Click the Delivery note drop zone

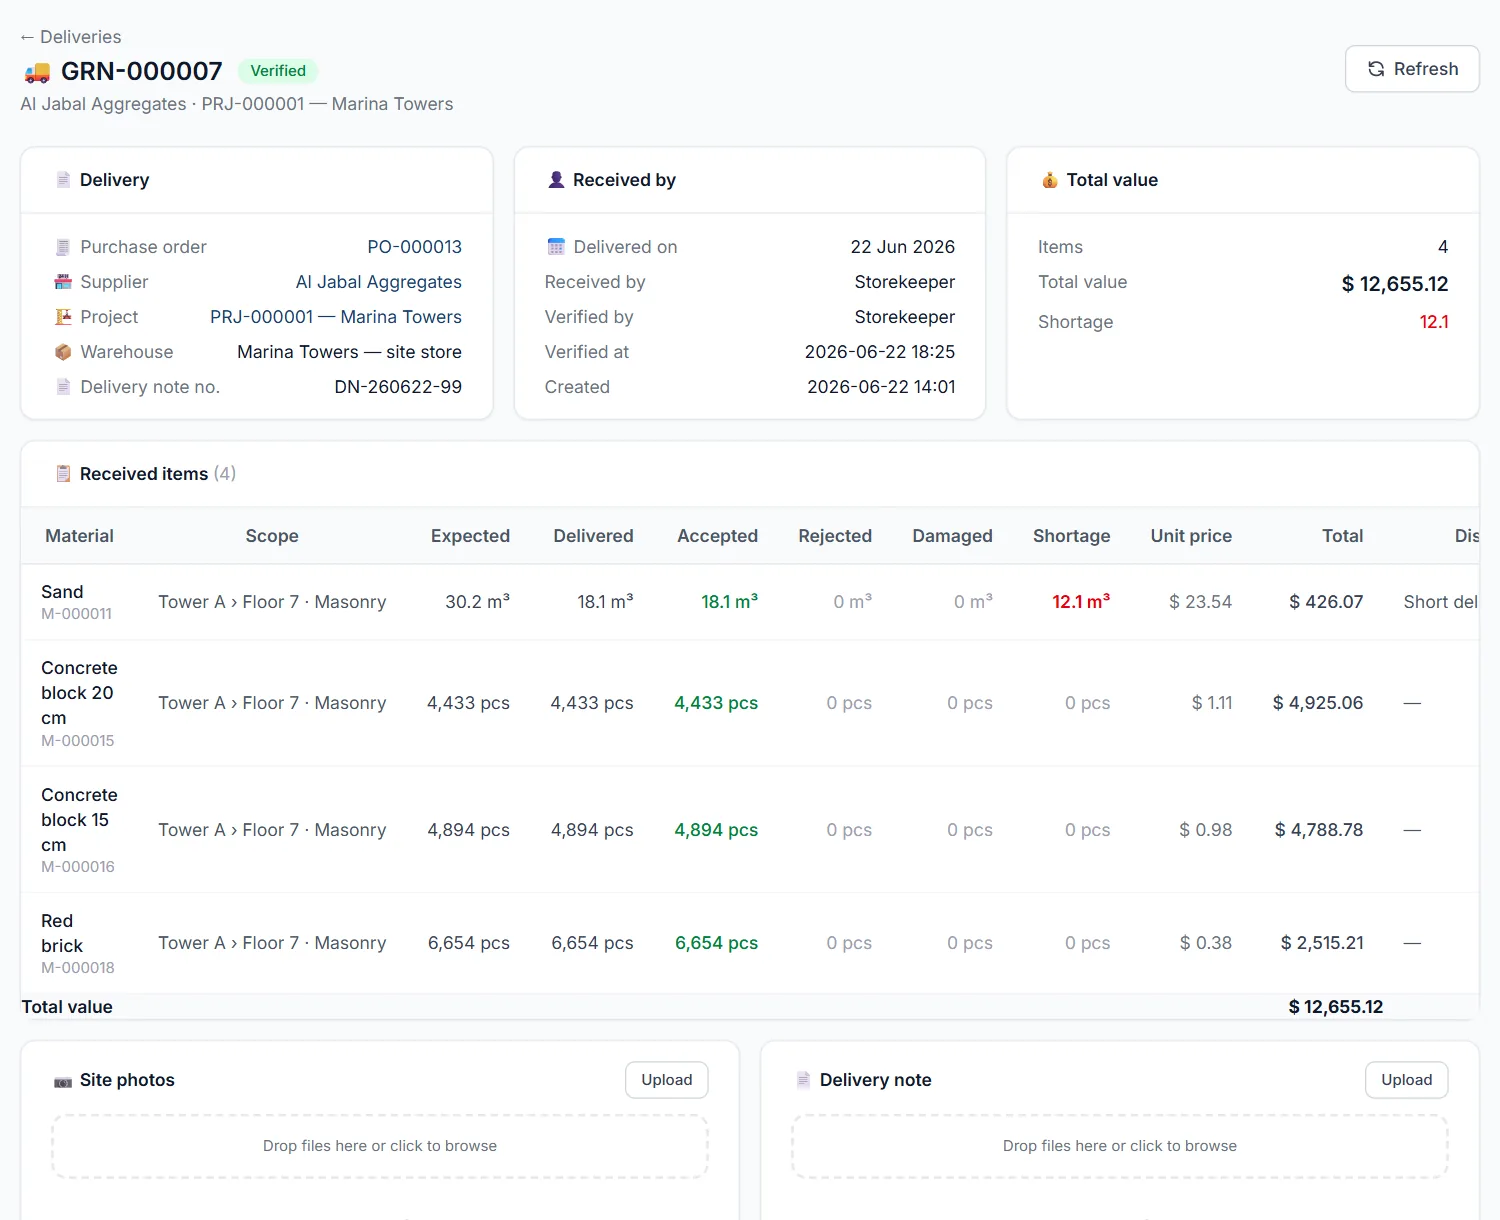[x=1120, y=1146]
